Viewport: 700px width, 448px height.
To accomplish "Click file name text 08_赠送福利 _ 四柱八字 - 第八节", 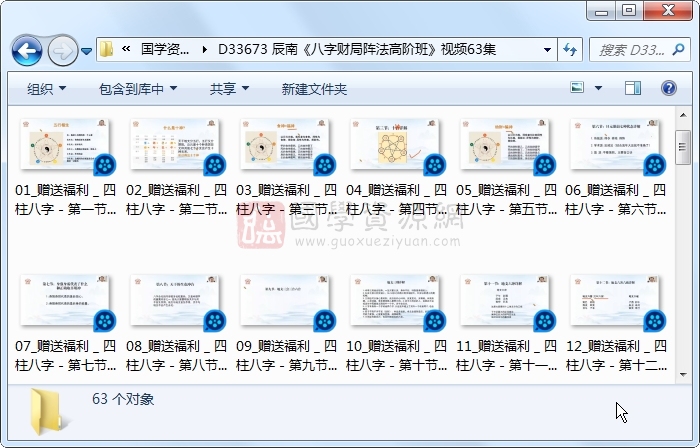I will [x=176, y=356].
